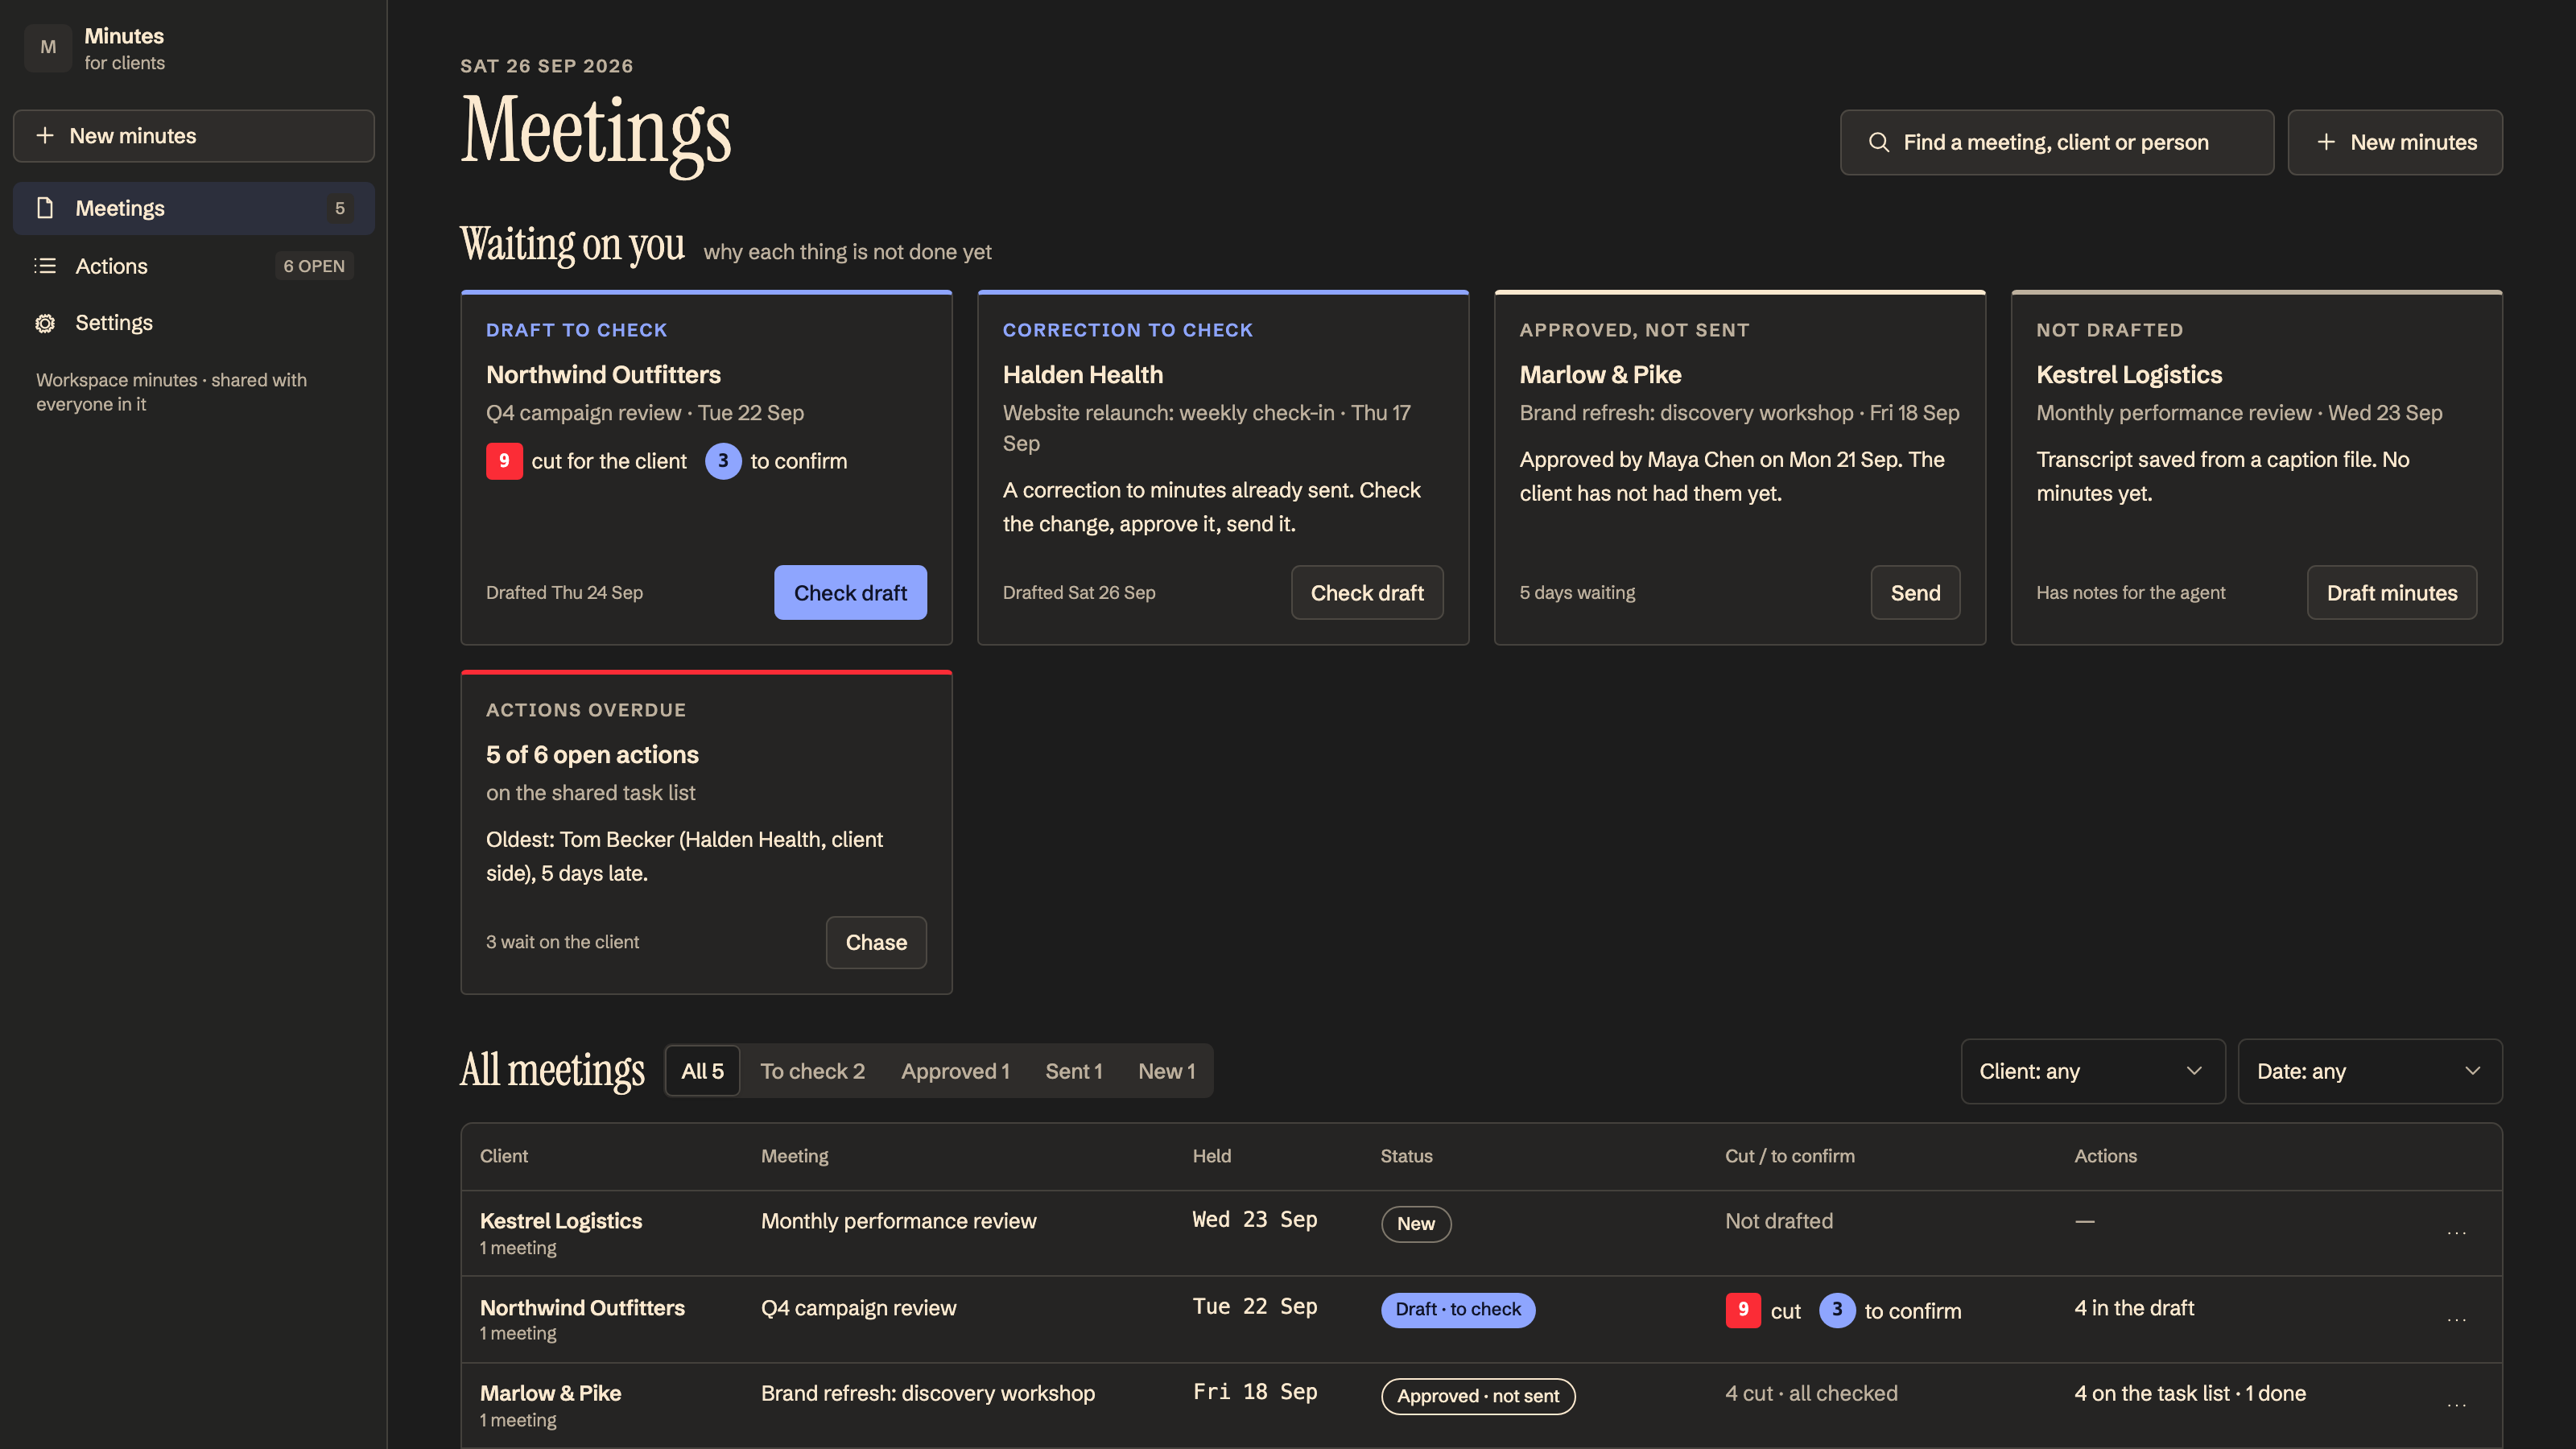Open the Northwind Outfitters card title
Image resolution: width=2576 pixels, height=1449 pixels.
(x=603, y=375)
